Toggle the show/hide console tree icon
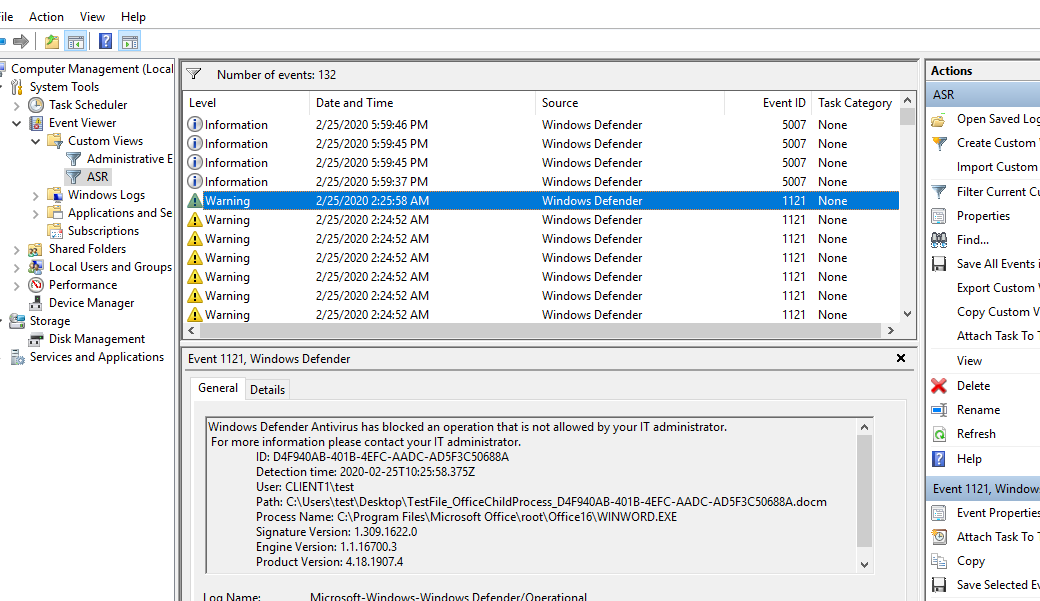1040x601 pixels. (x=76, y=42)
